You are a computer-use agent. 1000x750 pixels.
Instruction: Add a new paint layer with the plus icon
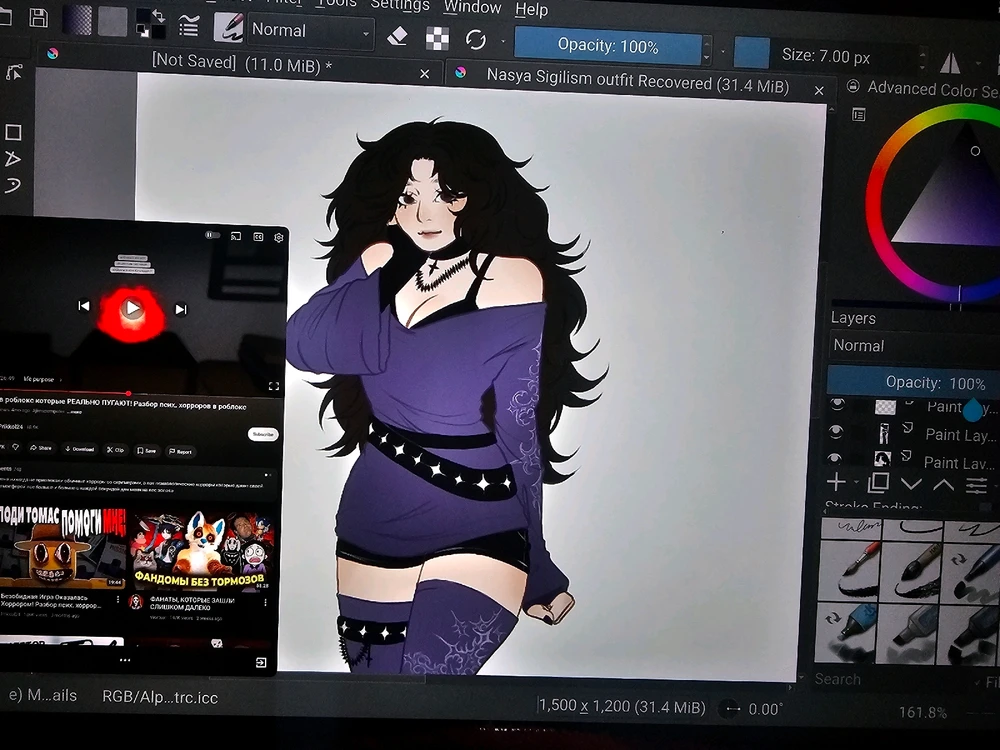pos(836,482)
